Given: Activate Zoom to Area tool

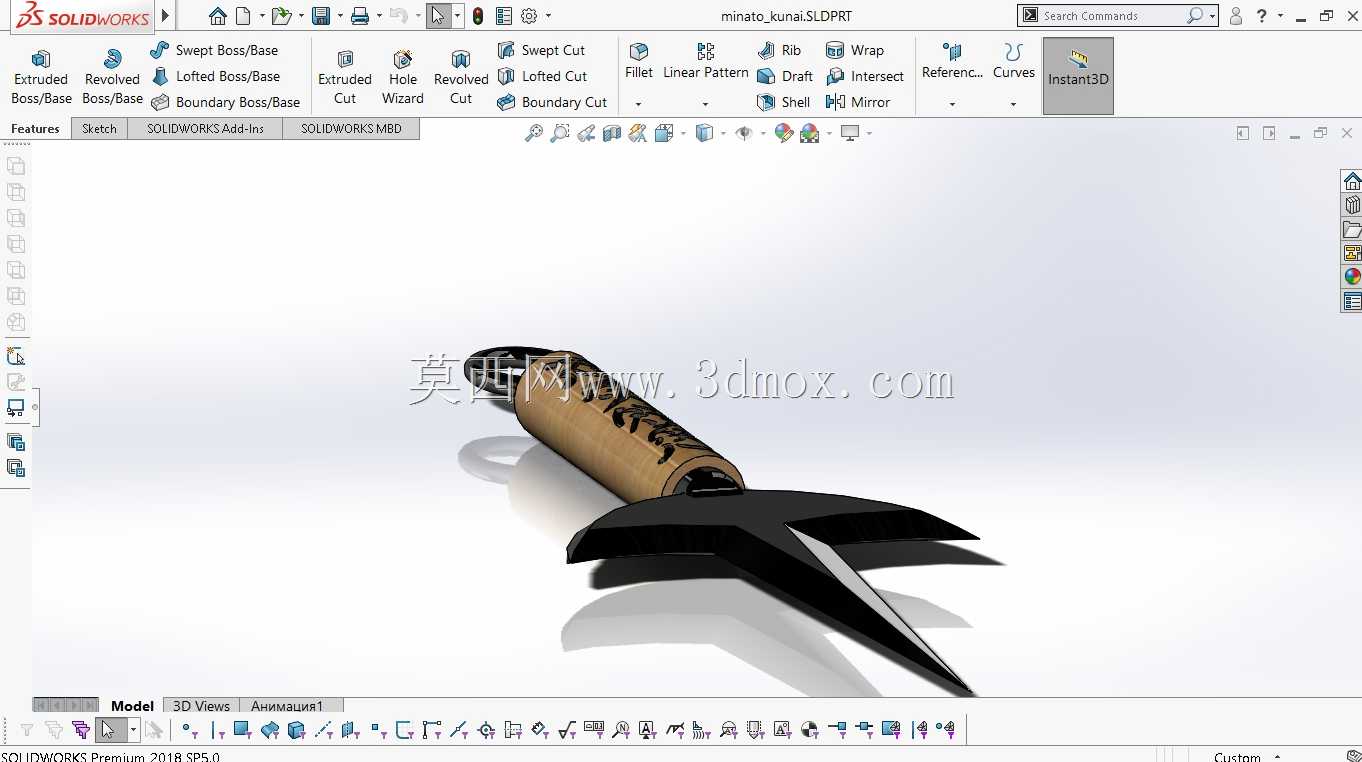Looking at the screenshot, I should coord(560,133).
